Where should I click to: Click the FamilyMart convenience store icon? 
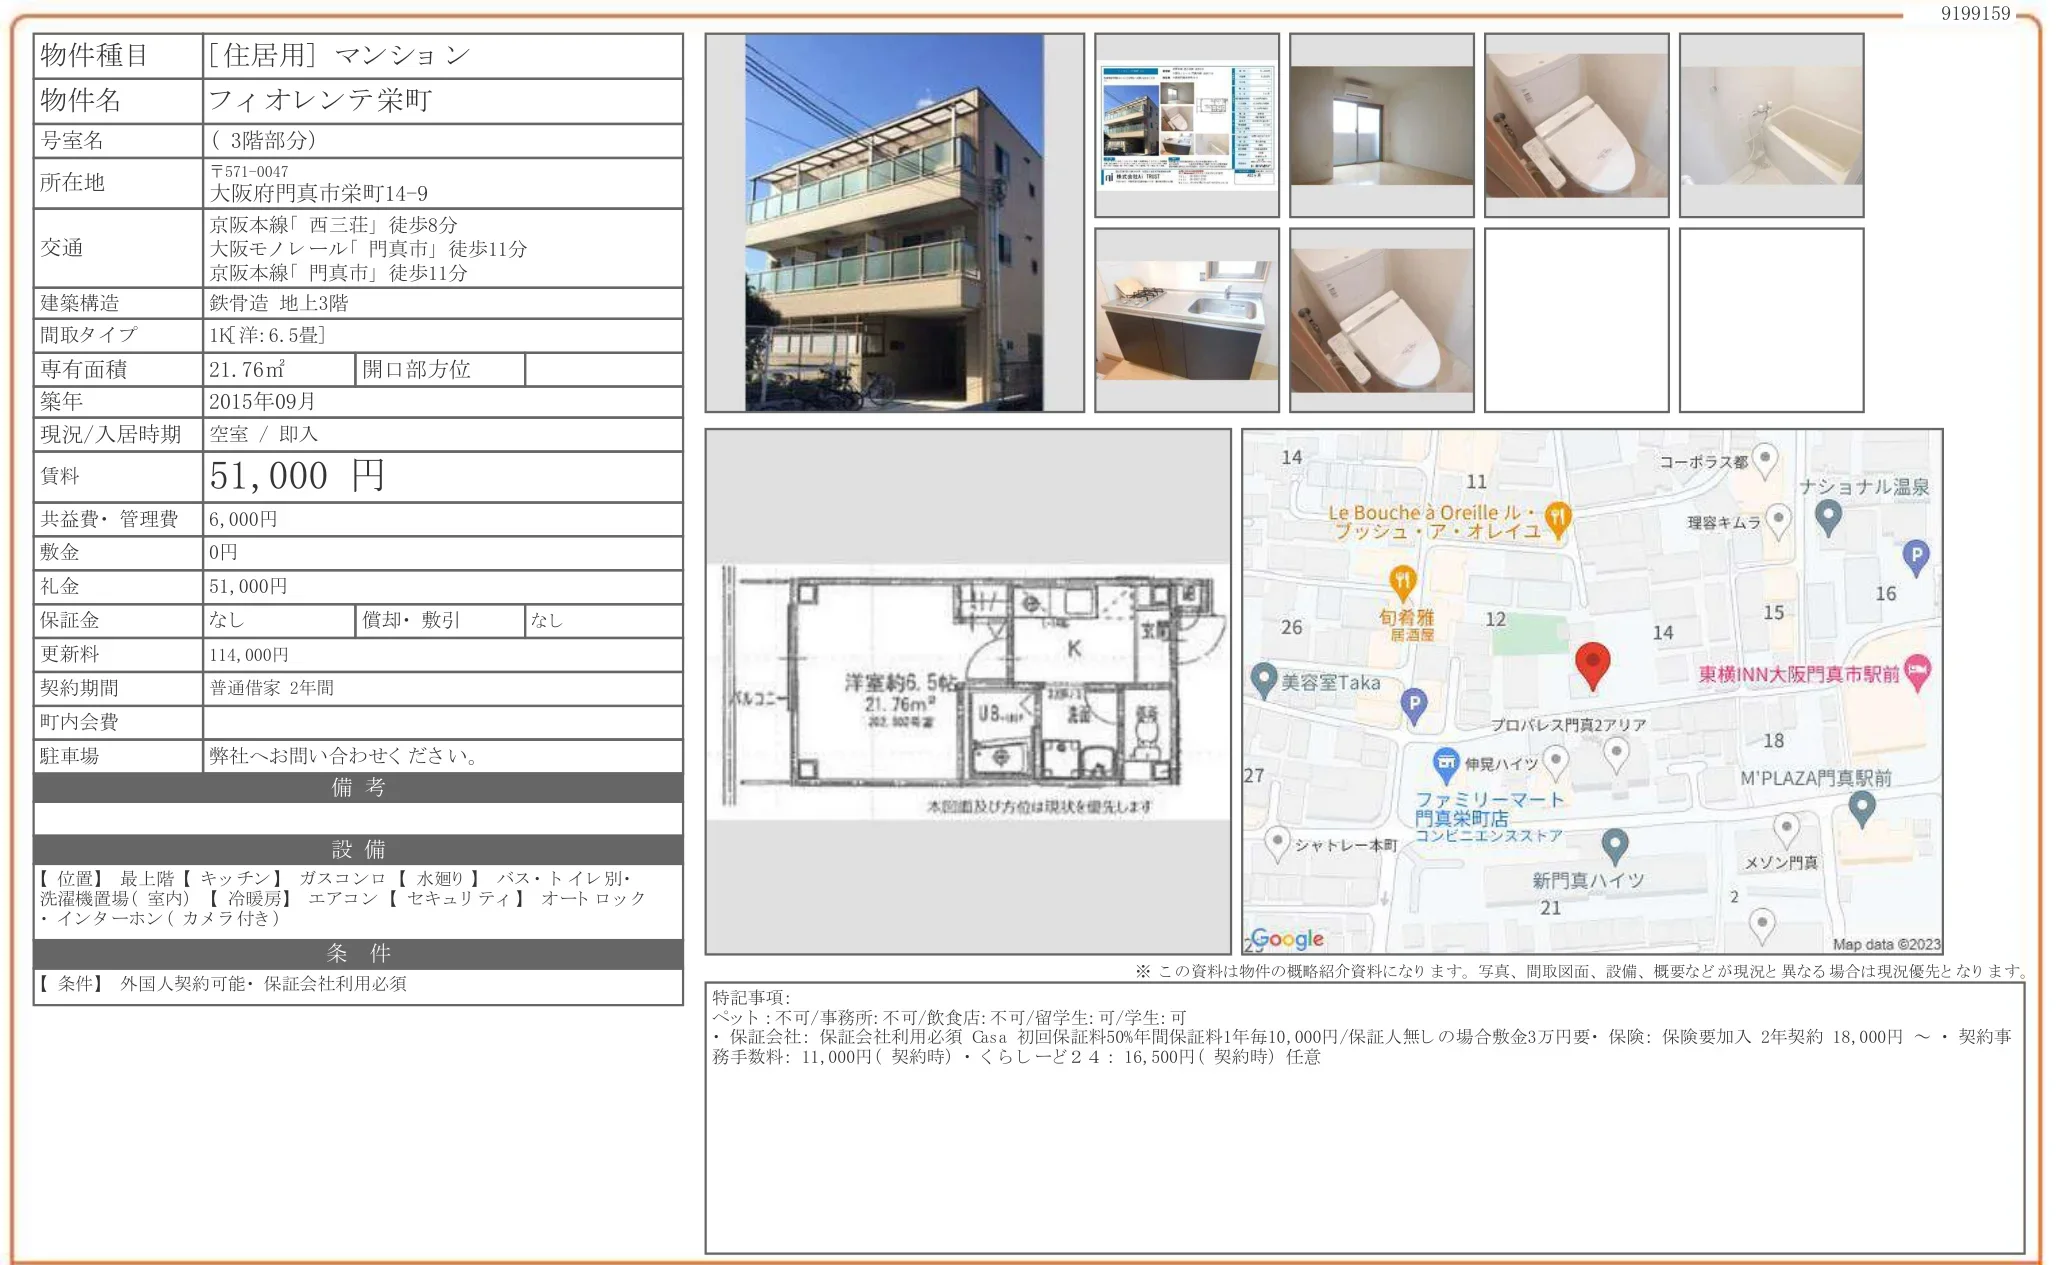coord(1448,762)
